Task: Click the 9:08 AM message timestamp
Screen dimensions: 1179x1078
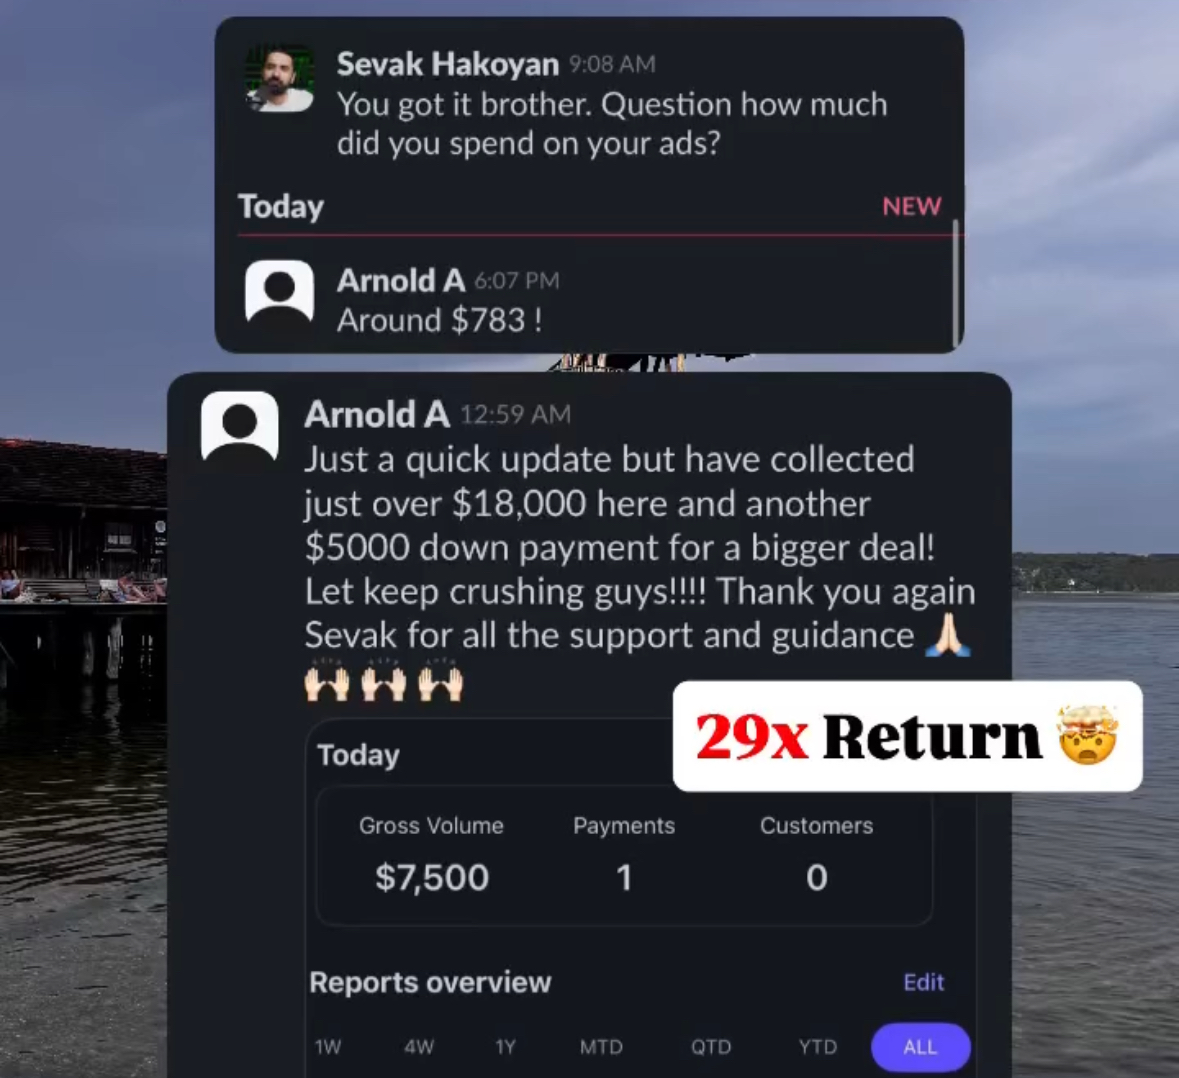Action: tap(612, 65)
